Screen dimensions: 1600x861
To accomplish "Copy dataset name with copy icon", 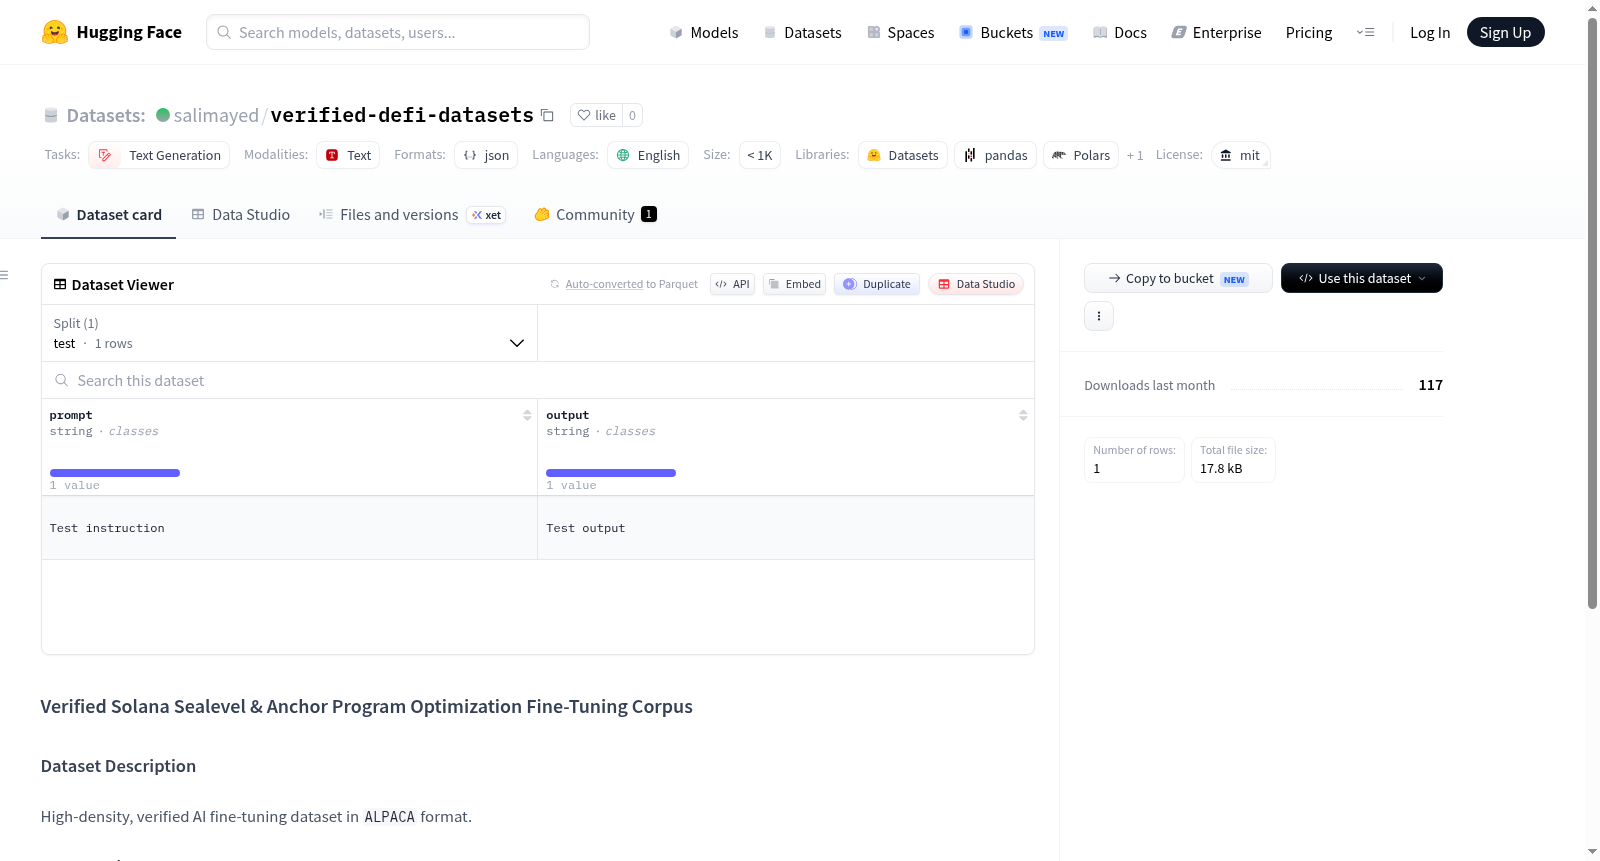I will tap(547, 115).
